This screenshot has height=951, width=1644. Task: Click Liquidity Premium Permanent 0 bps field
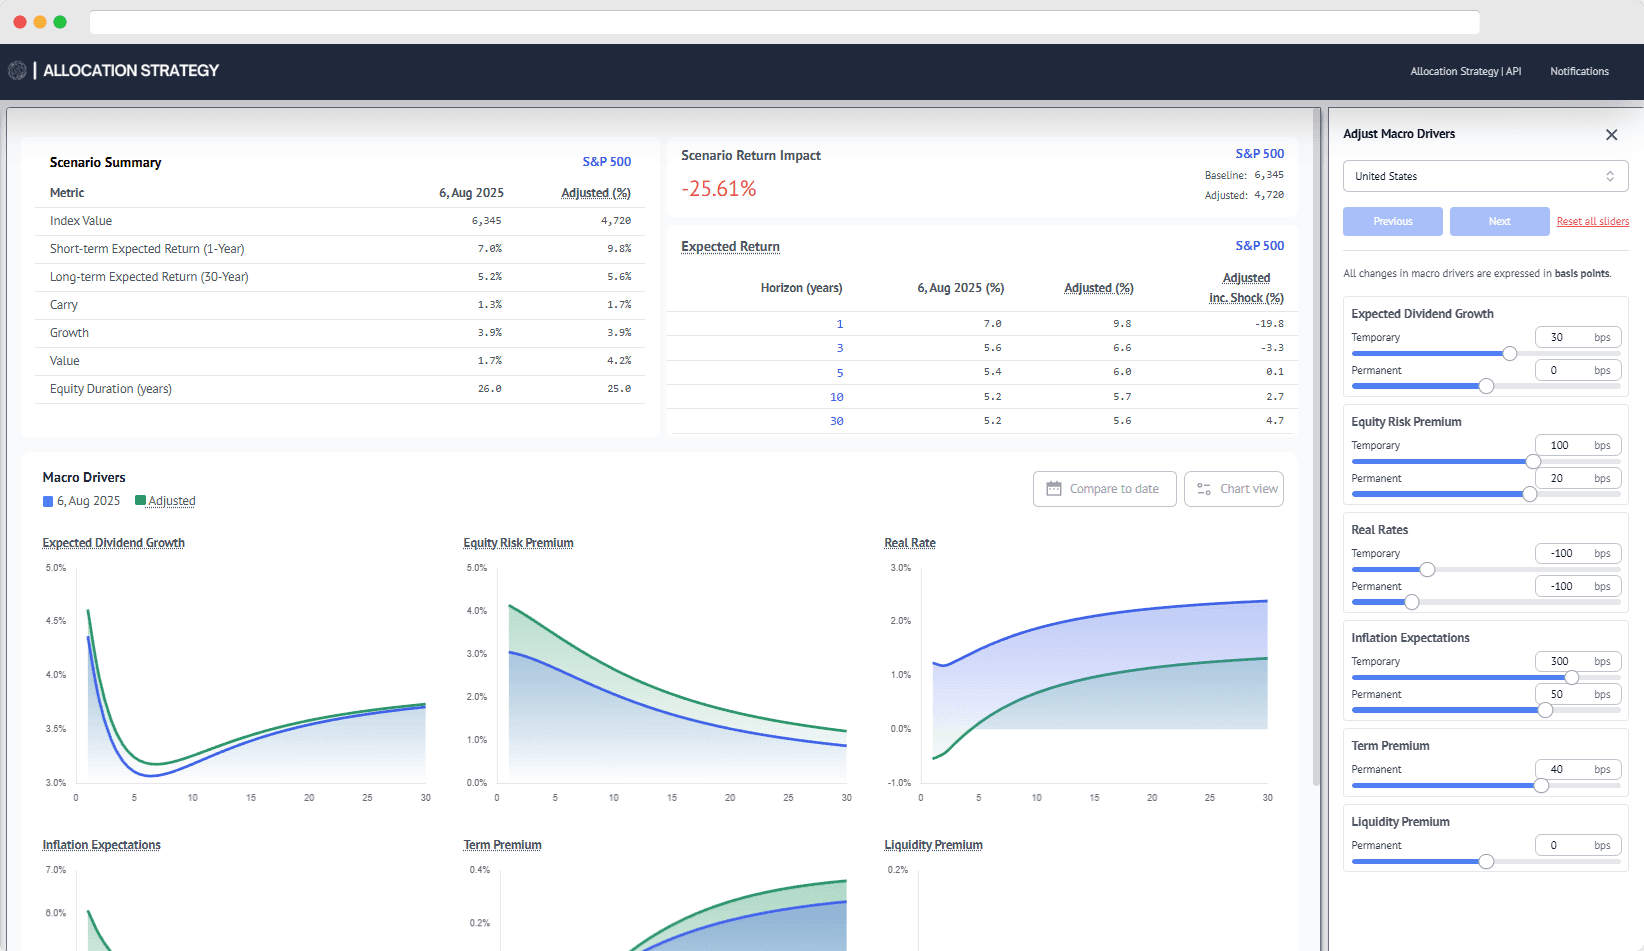[1577, 845]
